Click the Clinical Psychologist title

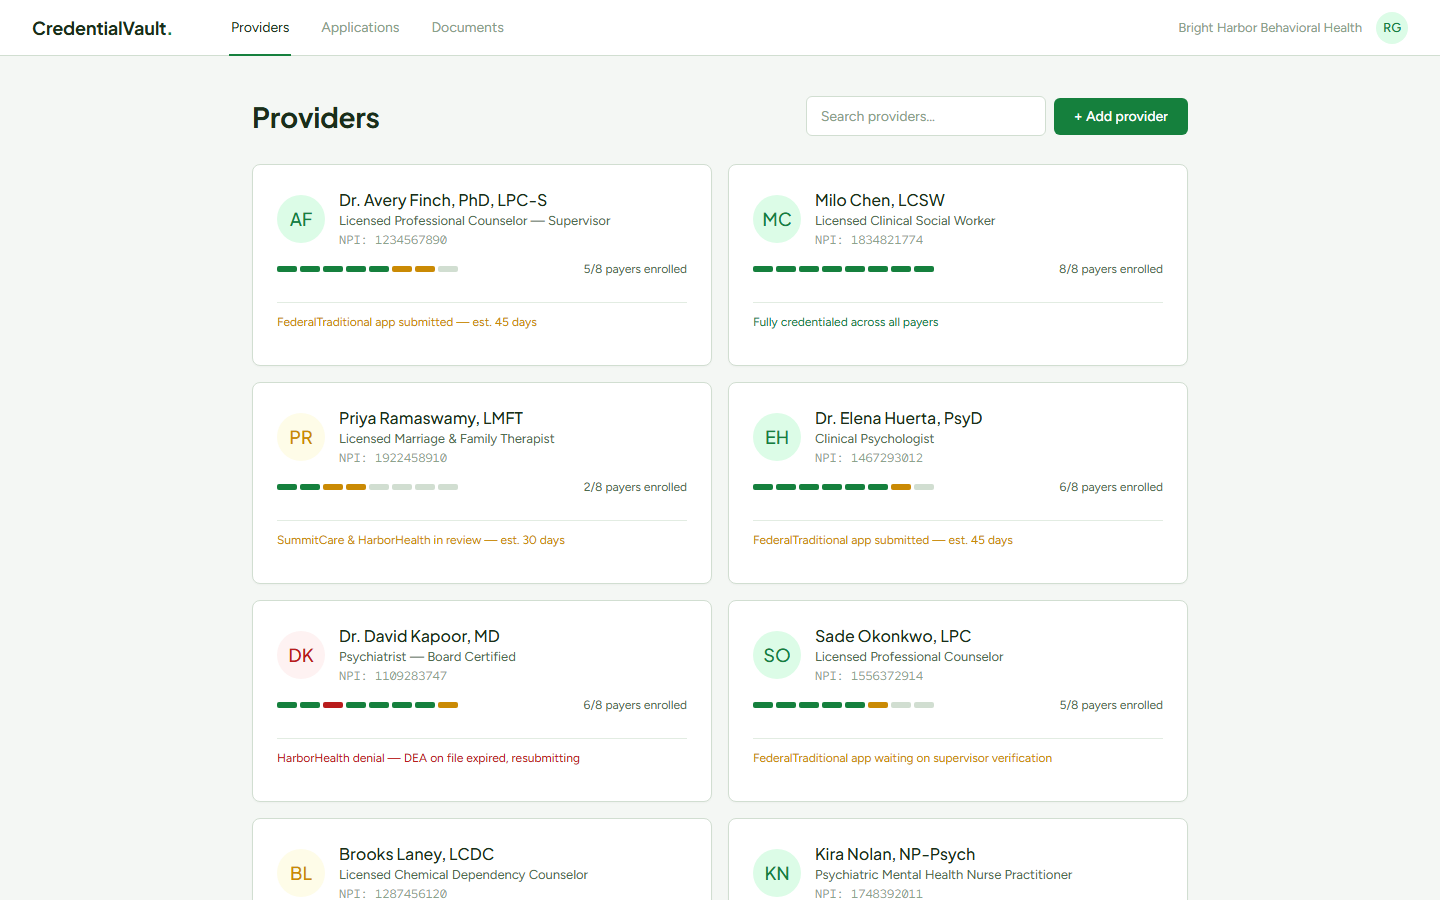point(875,439)
